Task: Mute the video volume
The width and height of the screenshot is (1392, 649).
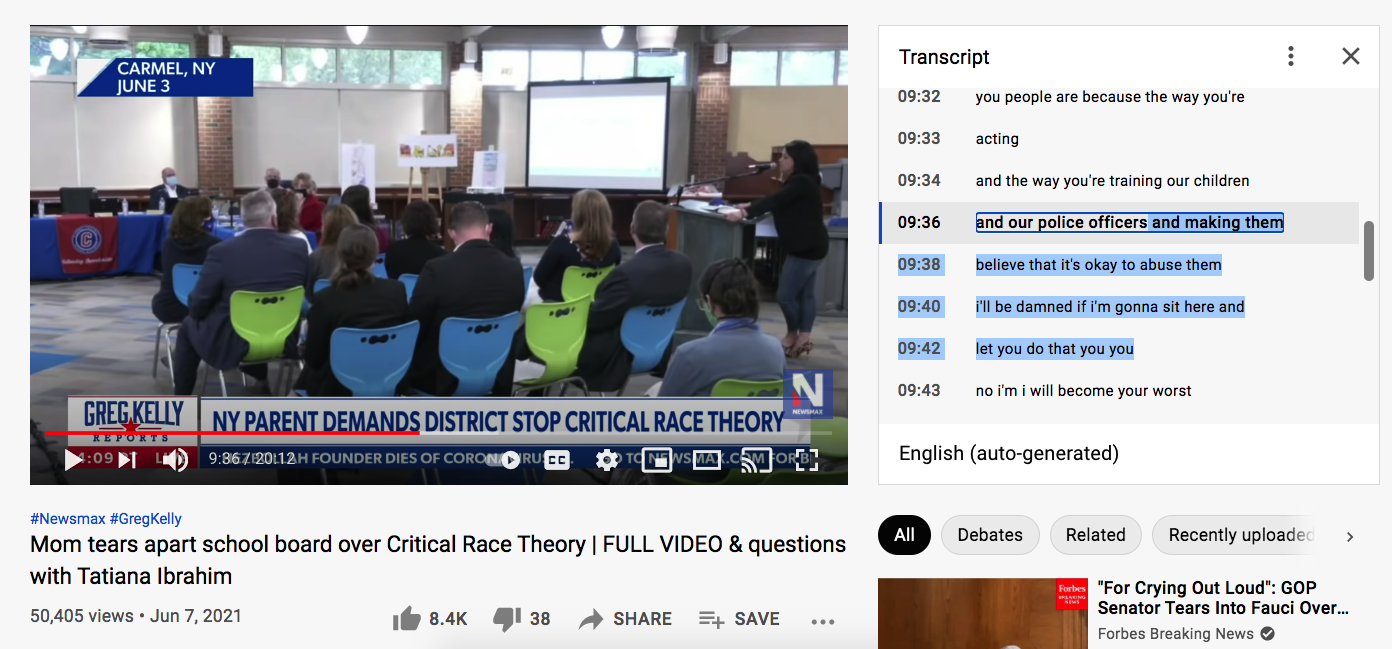Action: tap(175, 460)
